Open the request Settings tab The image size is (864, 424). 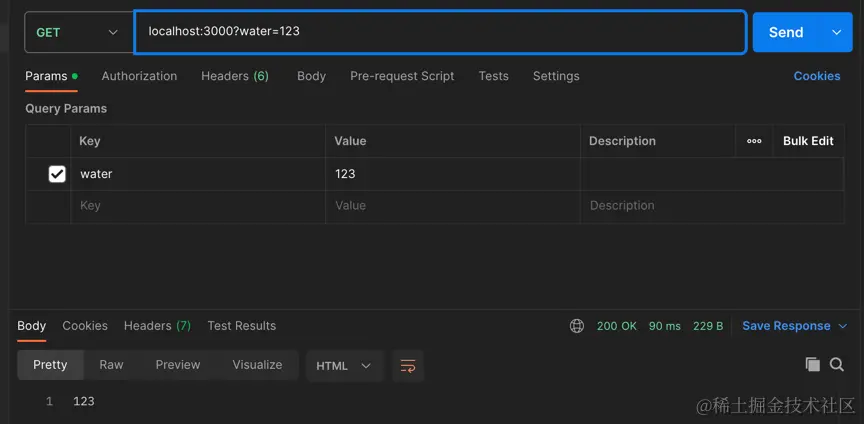tap(556, 76)
